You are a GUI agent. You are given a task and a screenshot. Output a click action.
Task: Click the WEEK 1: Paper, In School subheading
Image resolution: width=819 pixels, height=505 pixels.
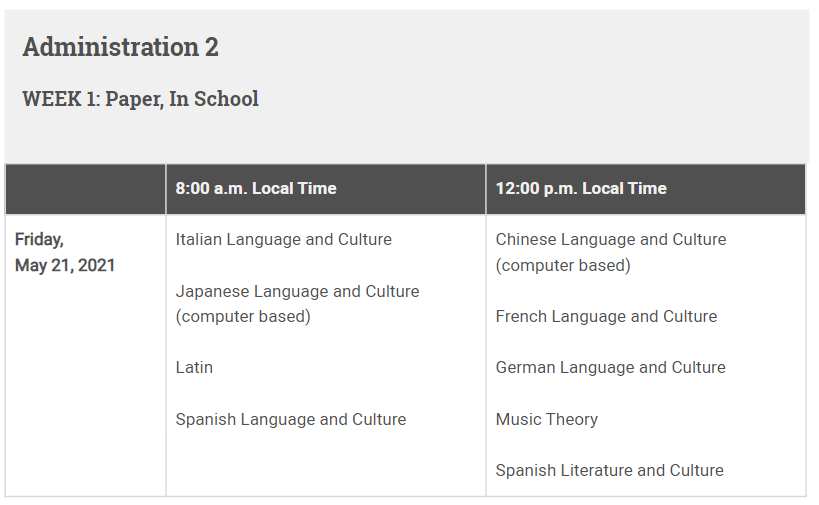[140, 99]
